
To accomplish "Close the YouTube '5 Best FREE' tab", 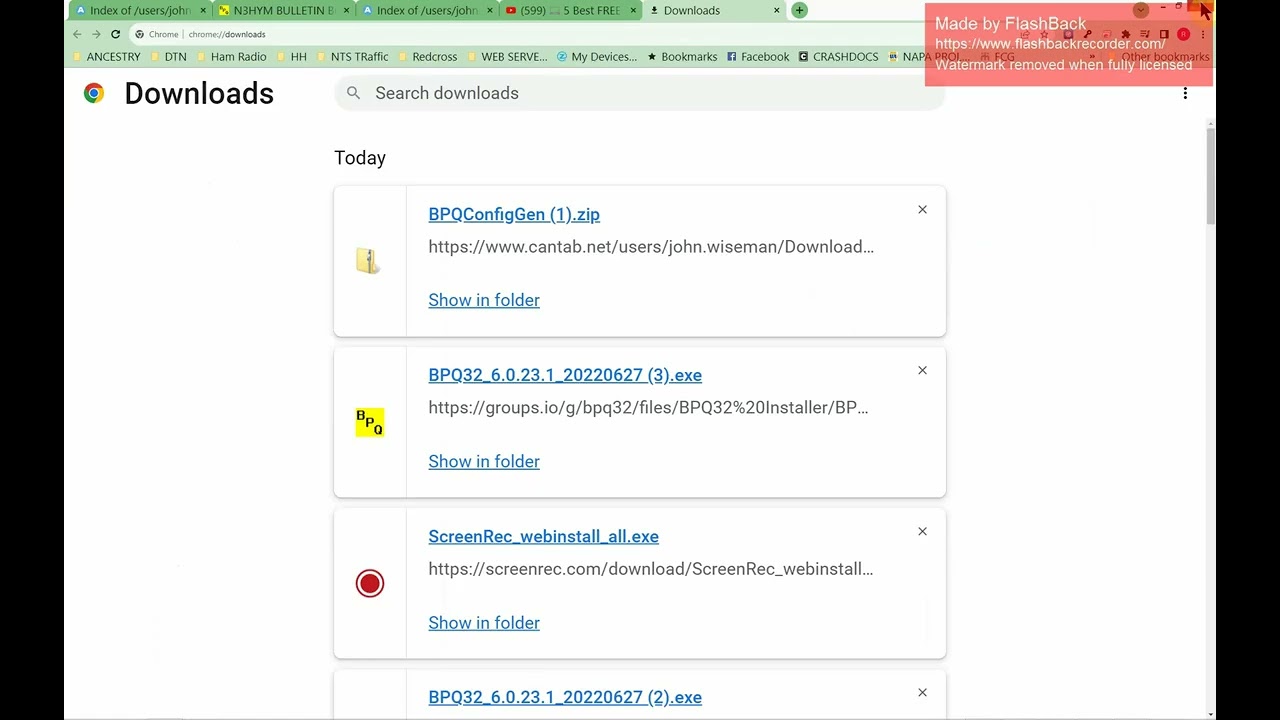I will [634, 11].
